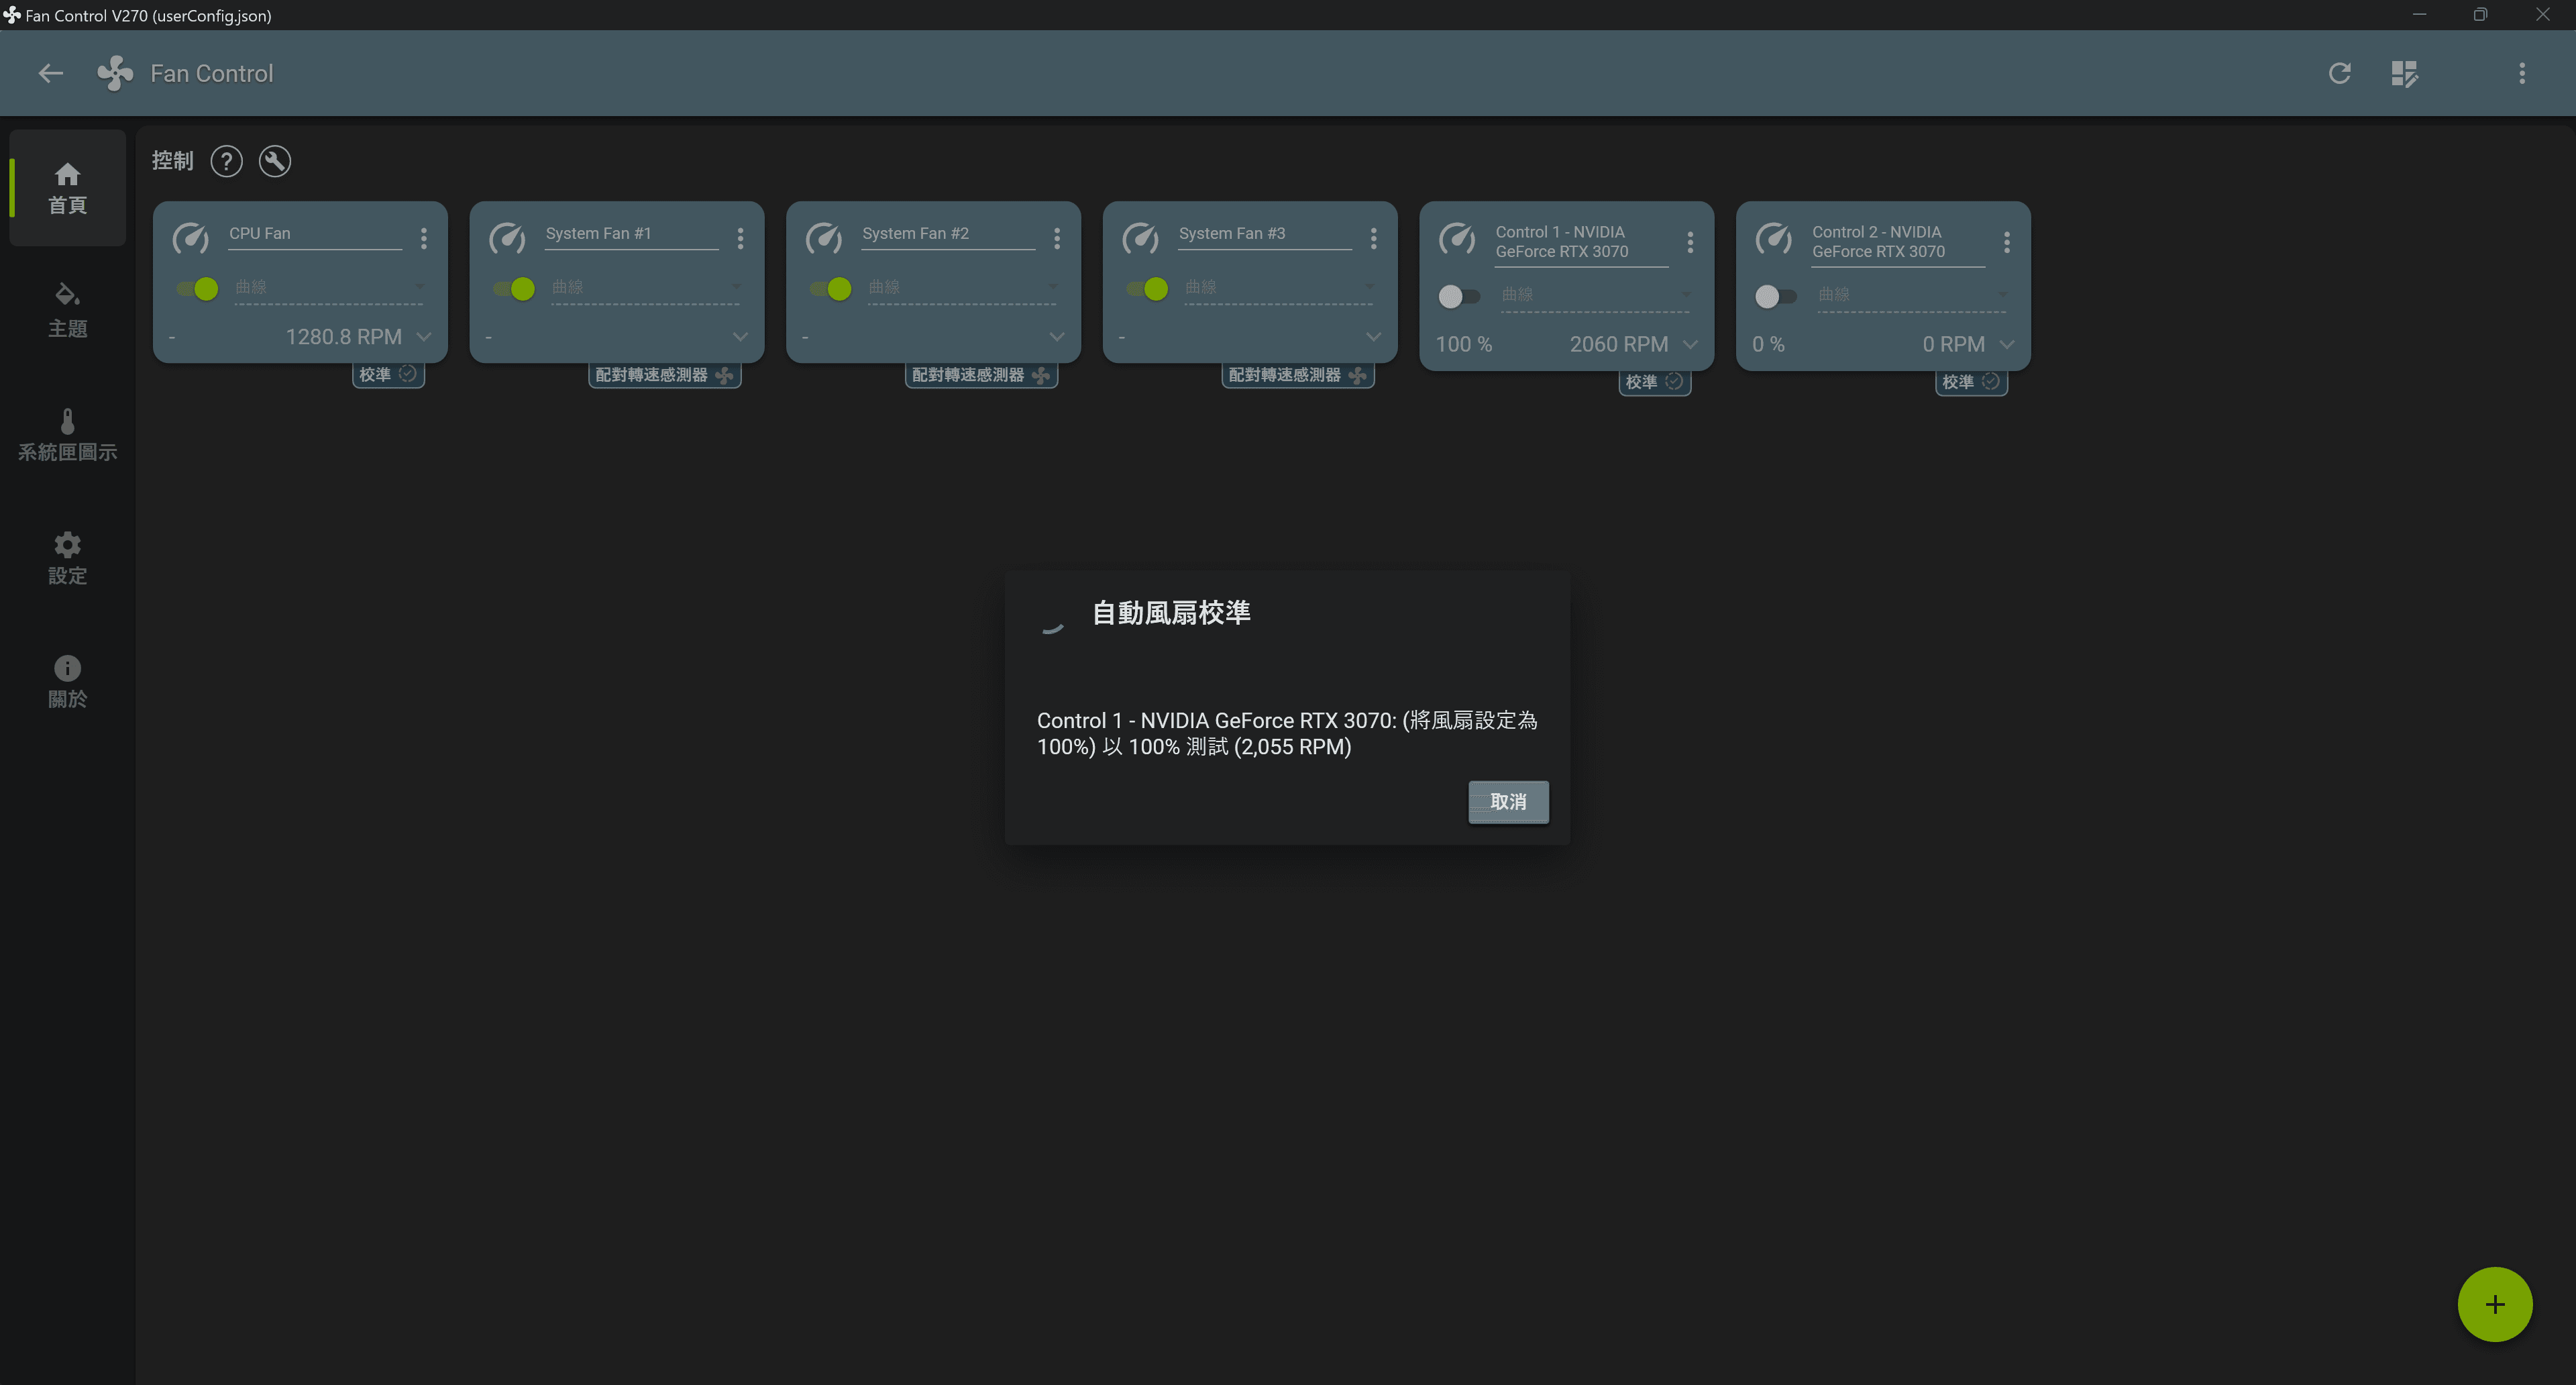Viewport: 2576px width, 1385px height.
Task: Click the 100 % value on Control 1
Action: point(1464,344)
